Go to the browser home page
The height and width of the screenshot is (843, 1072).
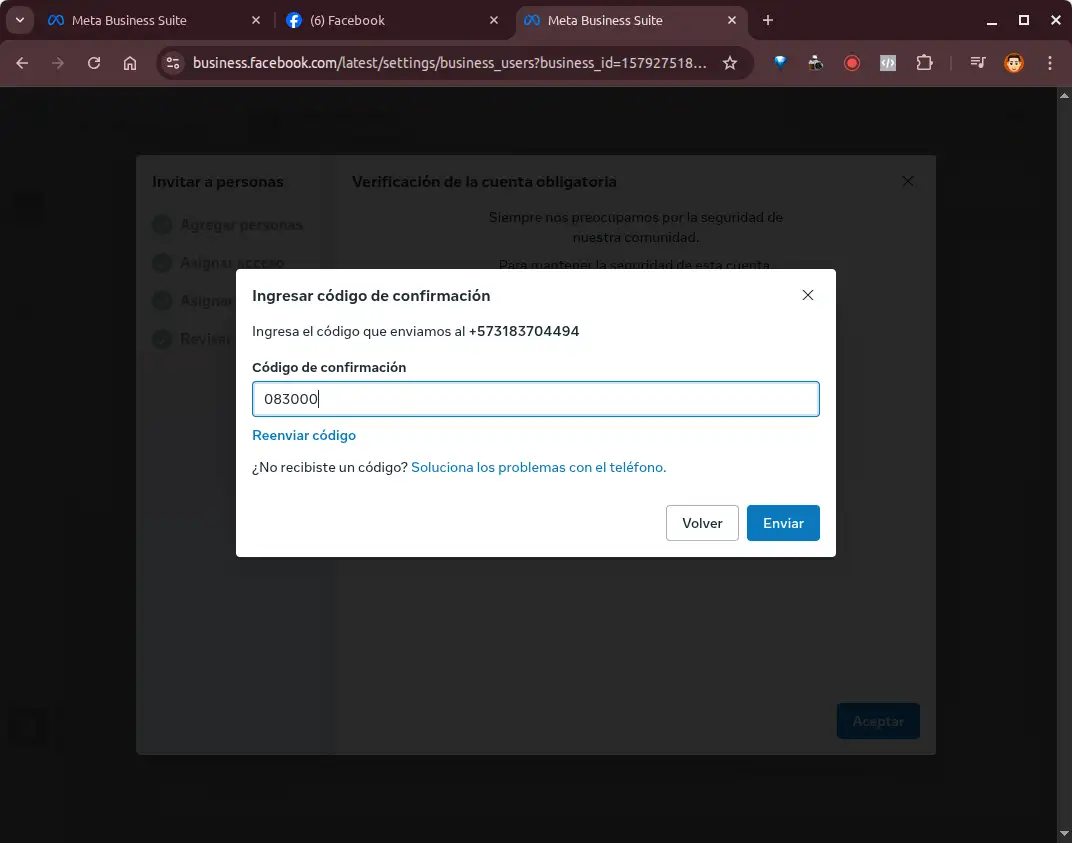point(130,63)
